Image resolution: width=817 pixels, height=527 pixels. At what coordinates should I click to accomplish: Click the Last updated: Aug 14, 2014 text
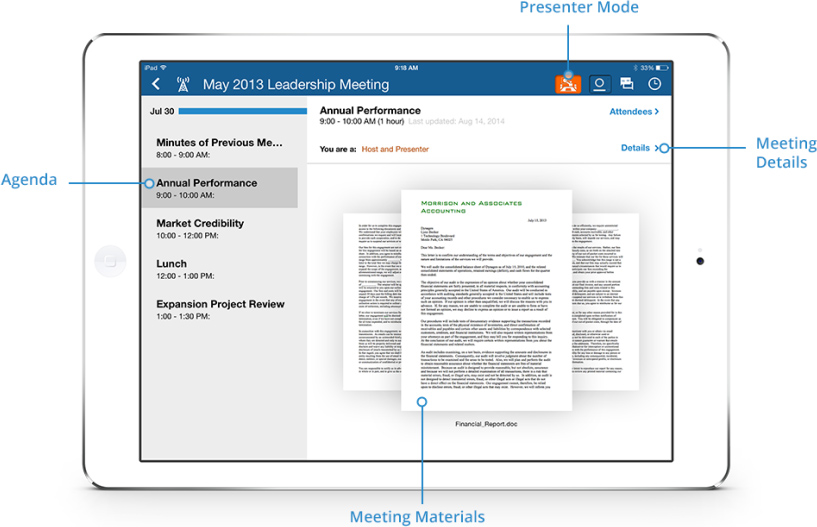[x=456, y=121]
